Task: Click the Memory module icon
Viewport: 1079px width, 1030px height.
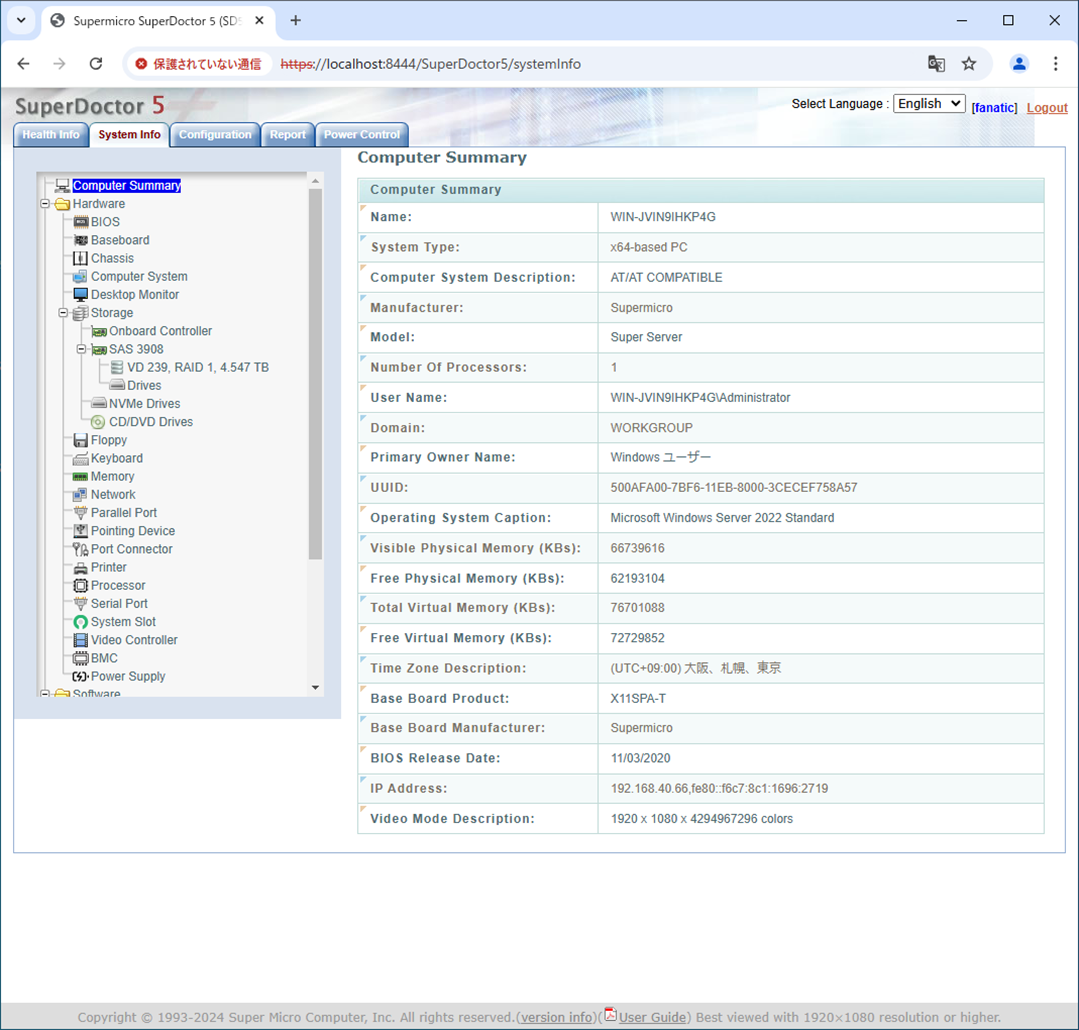Action: click(81, 476)
